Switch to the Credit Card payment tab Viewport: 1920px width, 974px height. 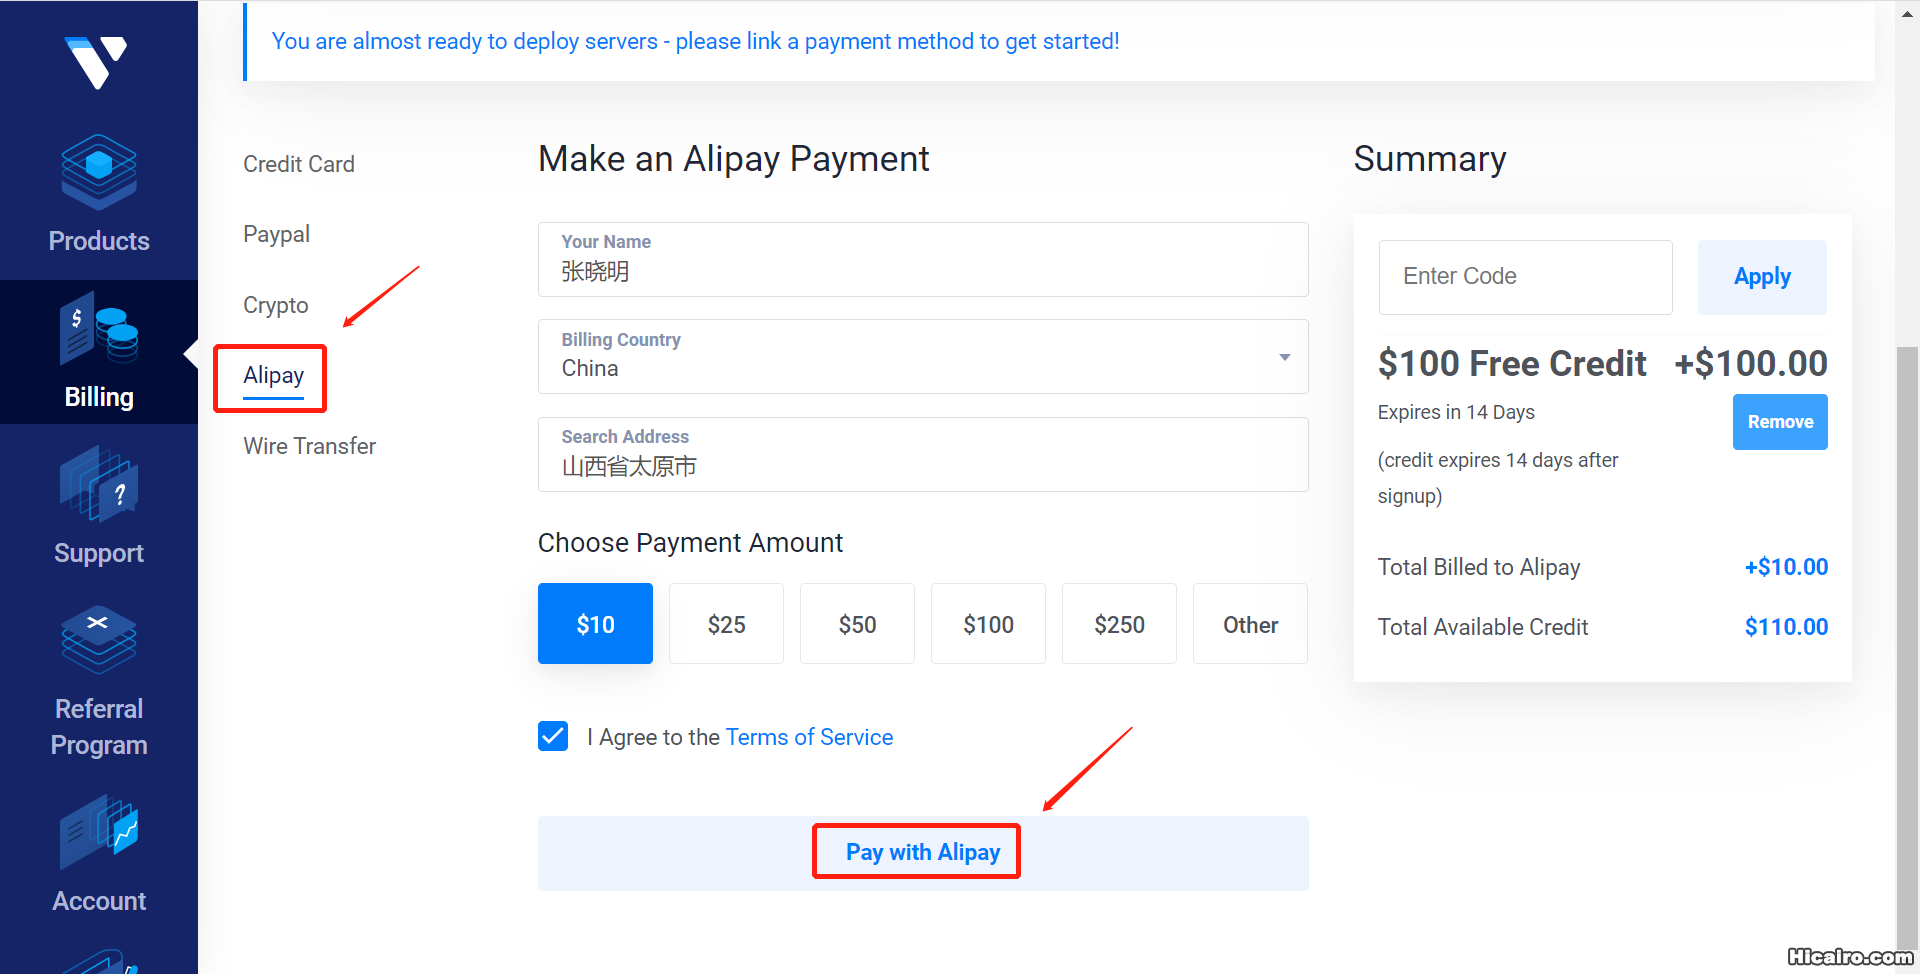tap(299, 164)
